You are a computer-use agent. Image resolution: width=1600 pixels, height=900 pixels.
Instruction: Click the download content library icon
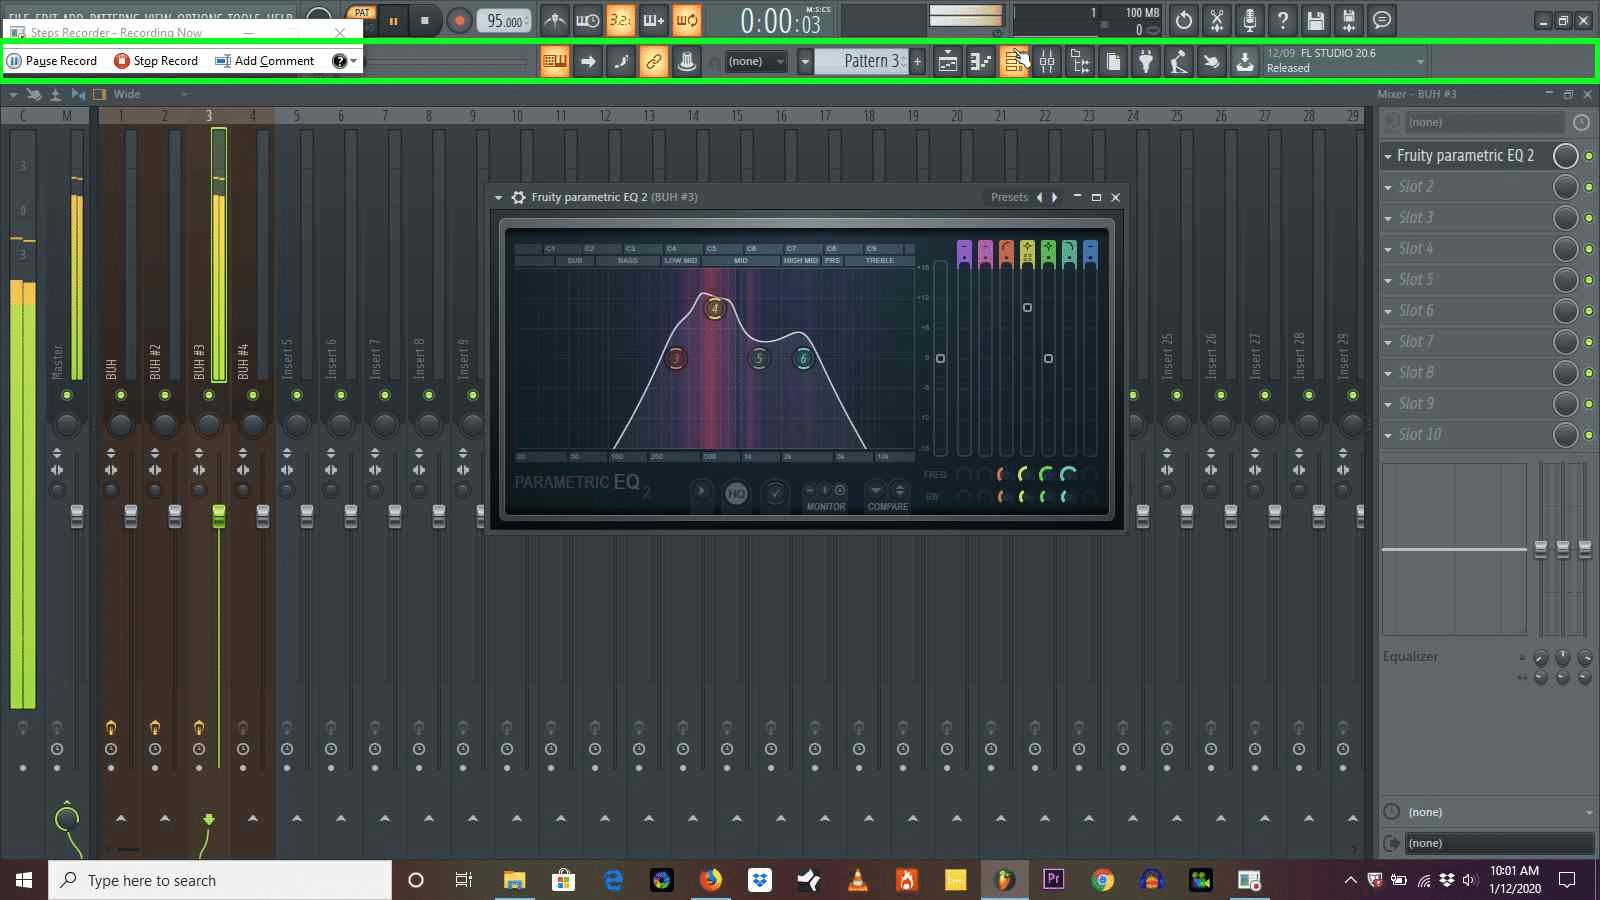1244,62
